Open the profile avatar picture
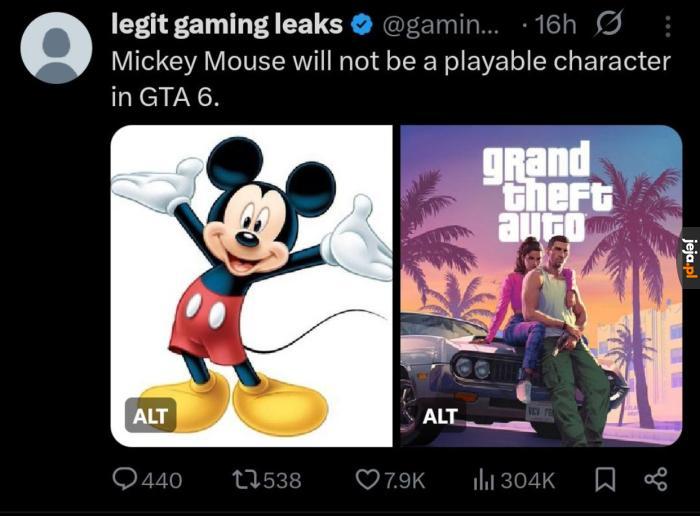 (56, 48)
